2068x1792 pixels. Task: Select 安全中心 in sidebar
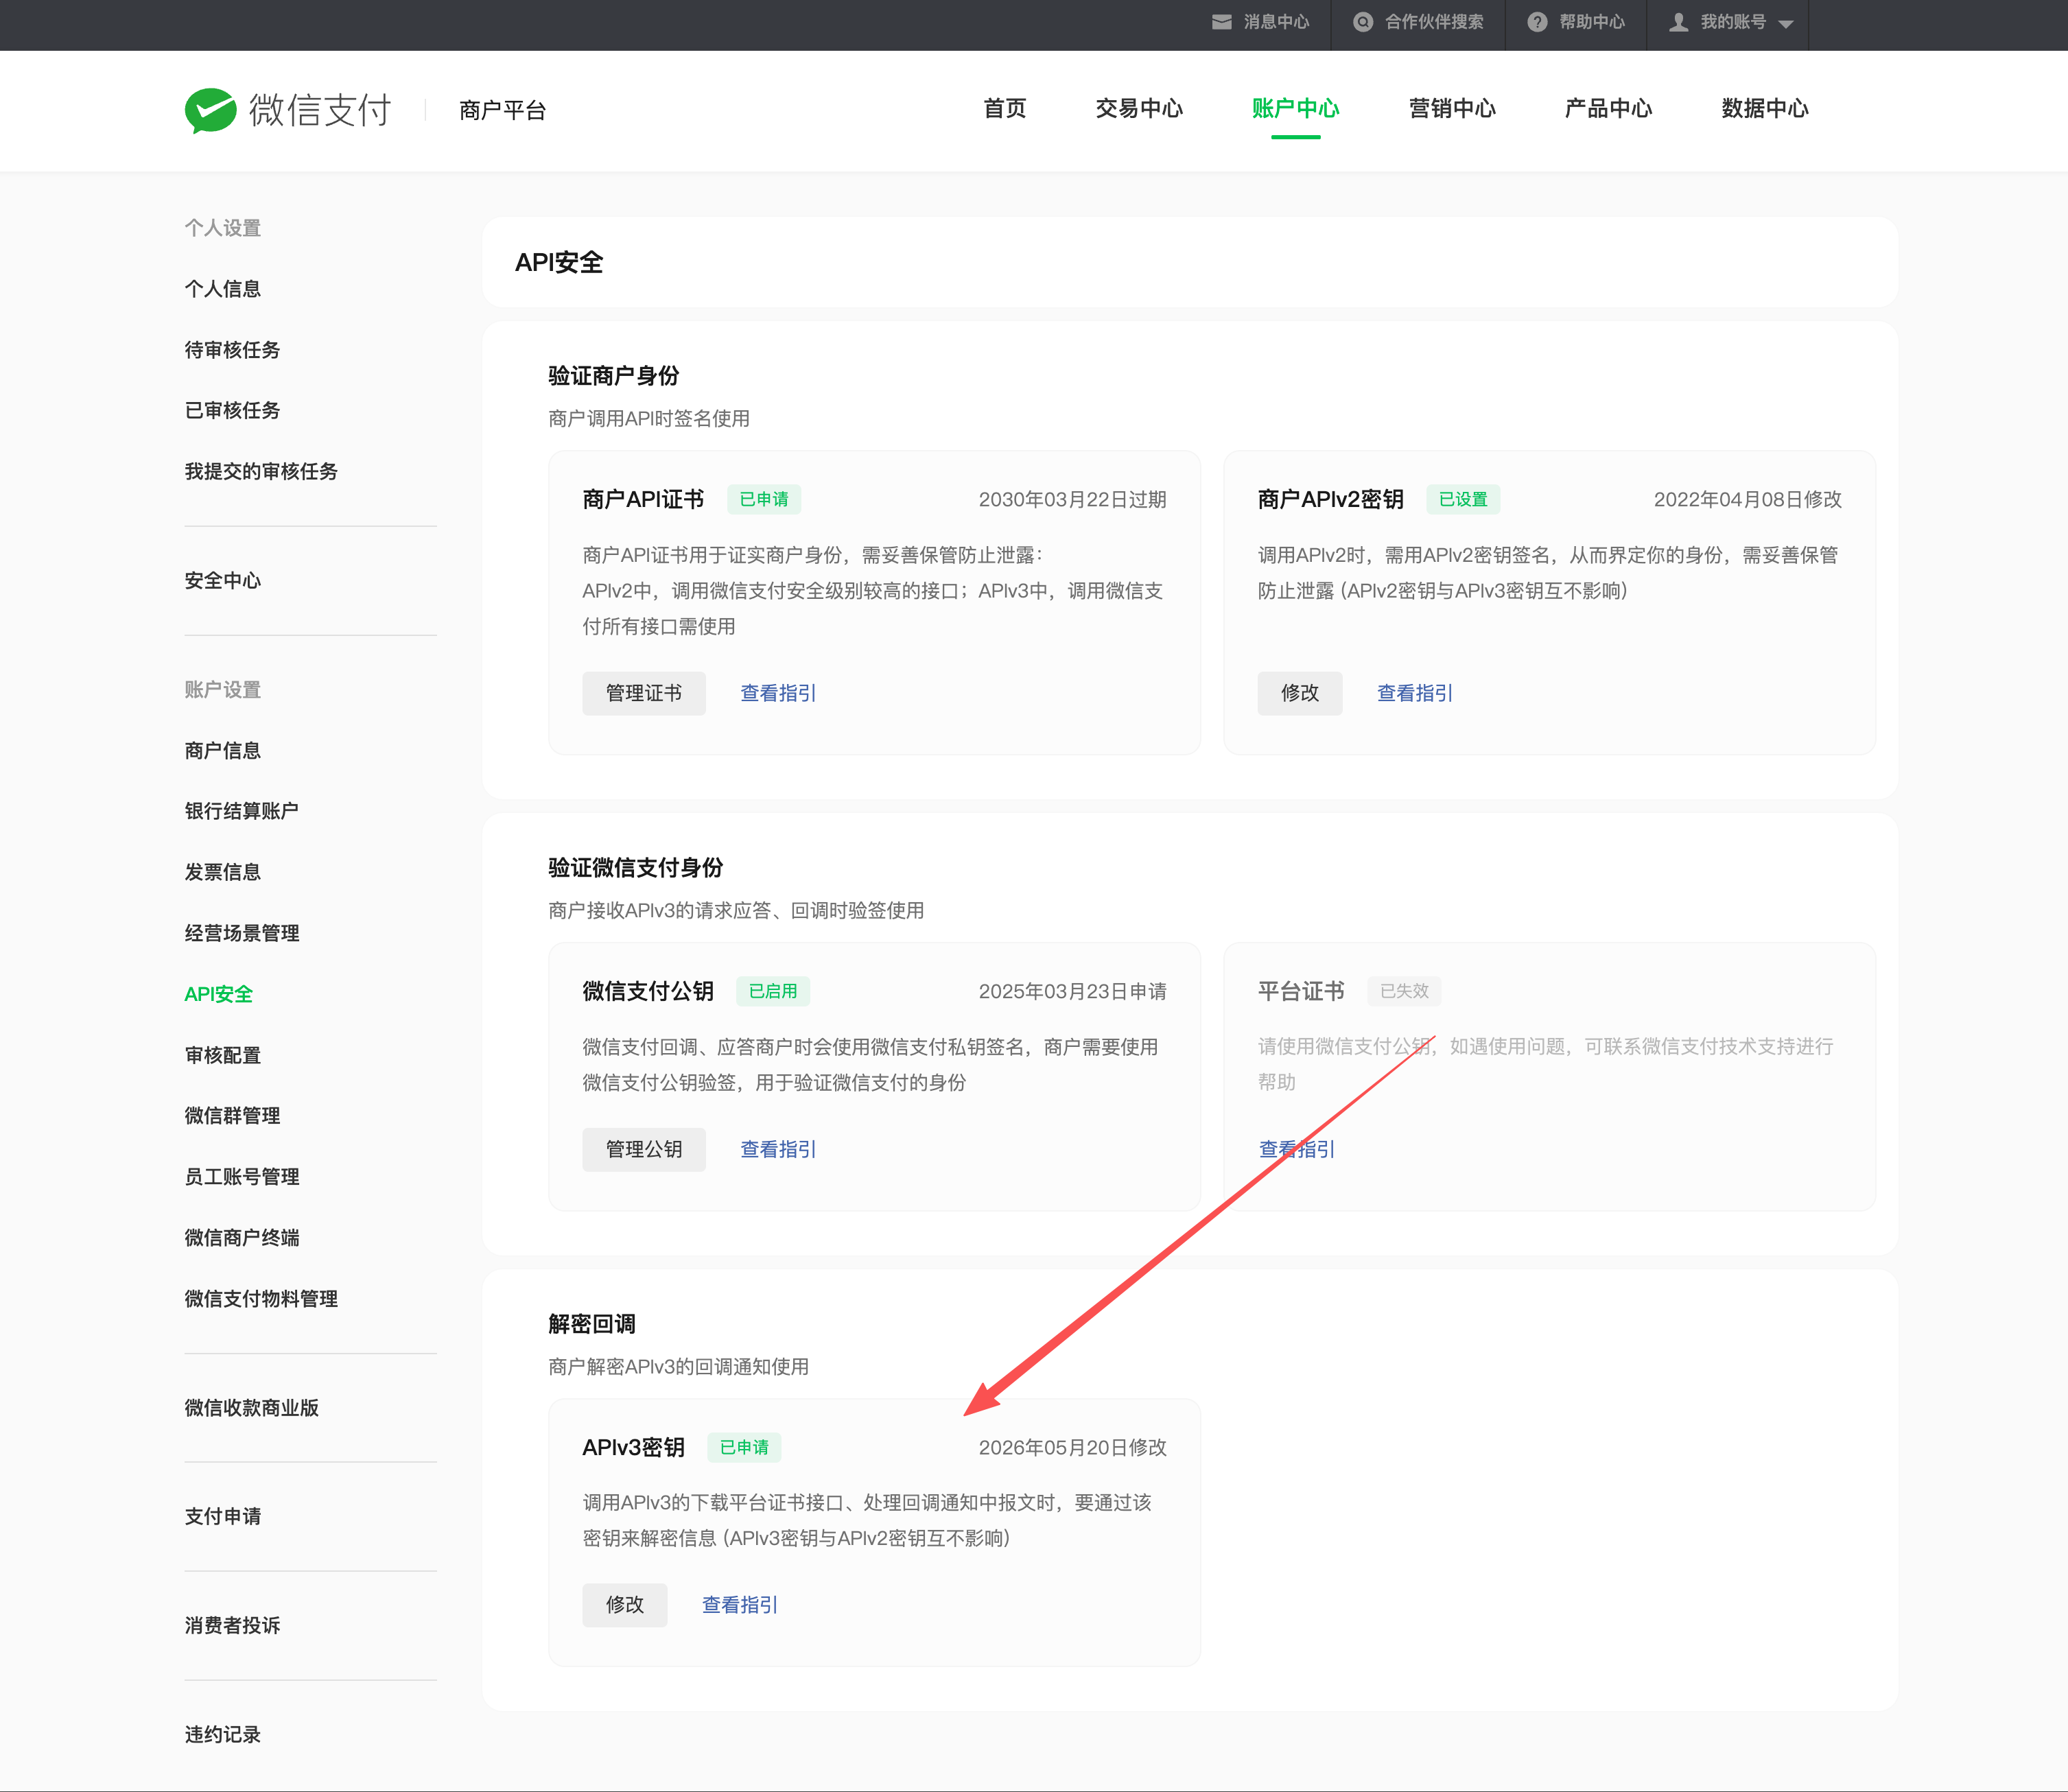point(223,581)
